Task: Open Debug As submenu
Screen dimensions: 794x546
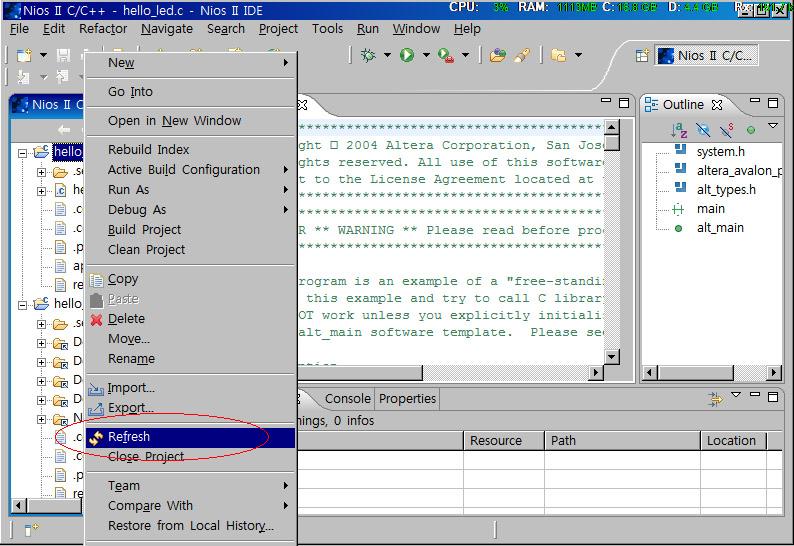Action: 190,210
